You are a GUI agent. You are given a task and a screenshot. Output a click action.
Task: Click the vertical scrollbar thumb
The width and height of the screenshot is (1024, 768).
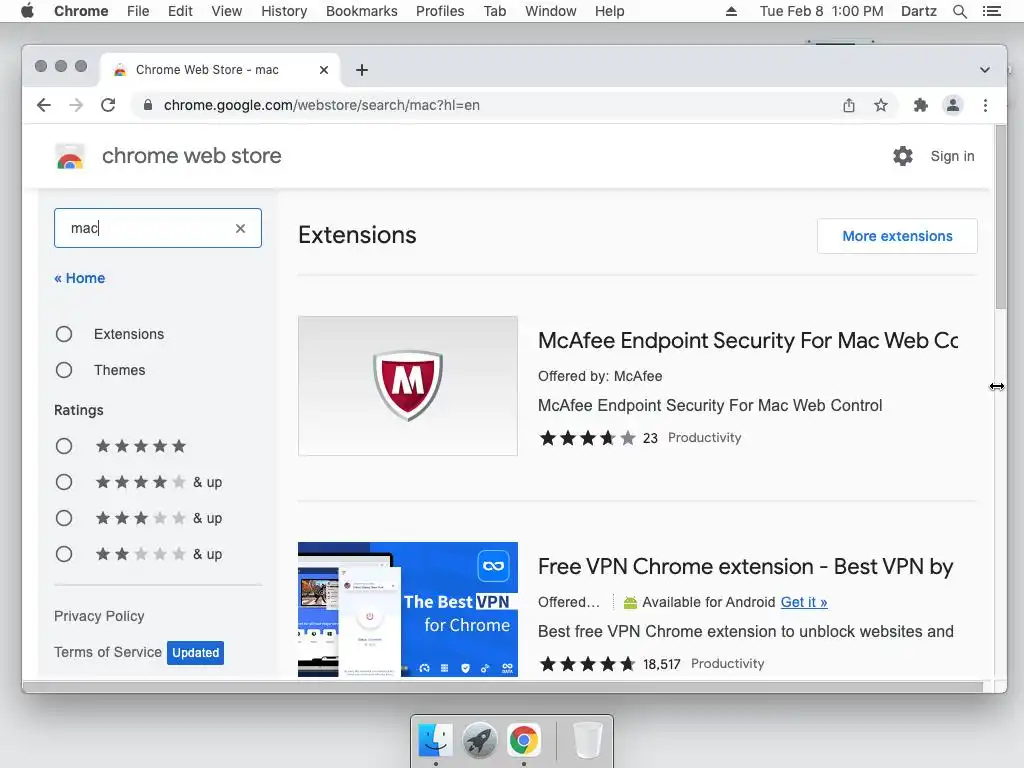[x=1000, y=217]
